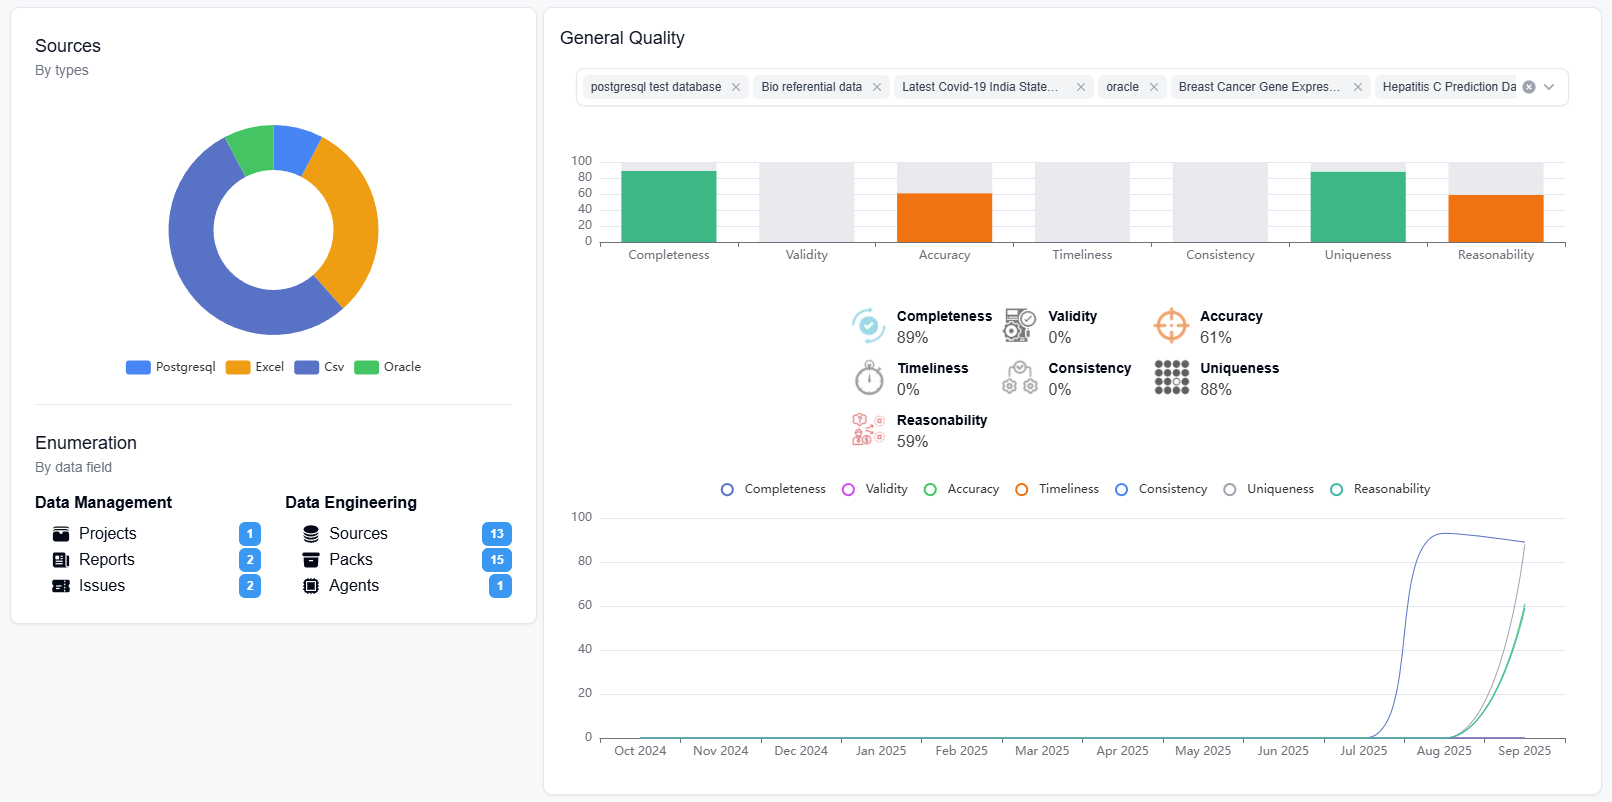Click the Accuracy crosshair icon
Screen dimensions: 1612x802
pyautogui.click(x=1171, y=326)
